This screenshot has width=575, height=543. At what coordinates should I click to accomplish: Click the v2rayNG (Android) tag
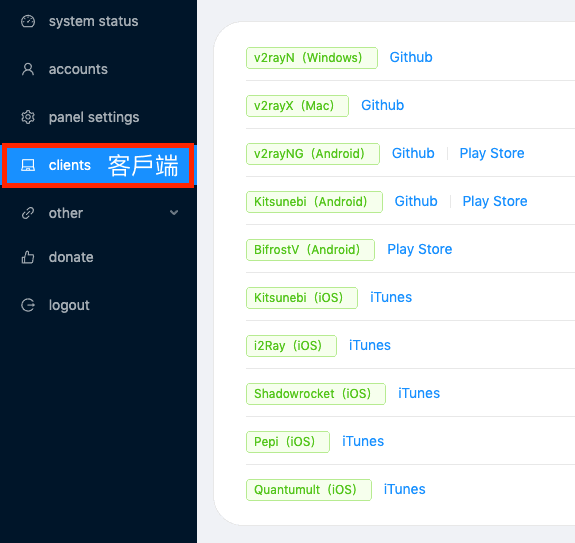pyautogui.click(x=313, y=154)
